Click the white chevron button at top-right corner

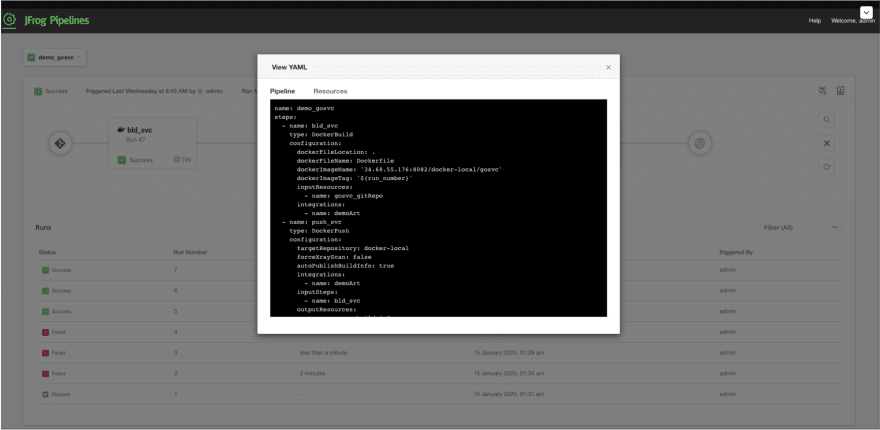(866, 12)
